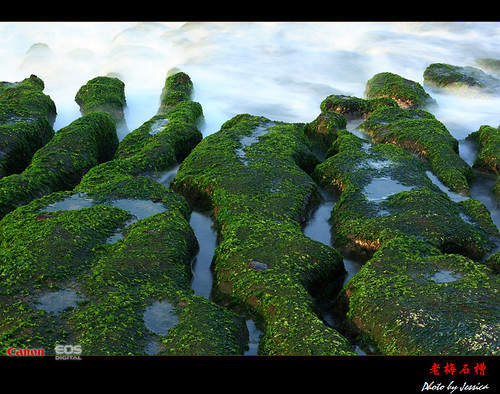Click the red Canon logo
Image resolution: width=500 pixels, height=394 pixels.
[25, 352]
